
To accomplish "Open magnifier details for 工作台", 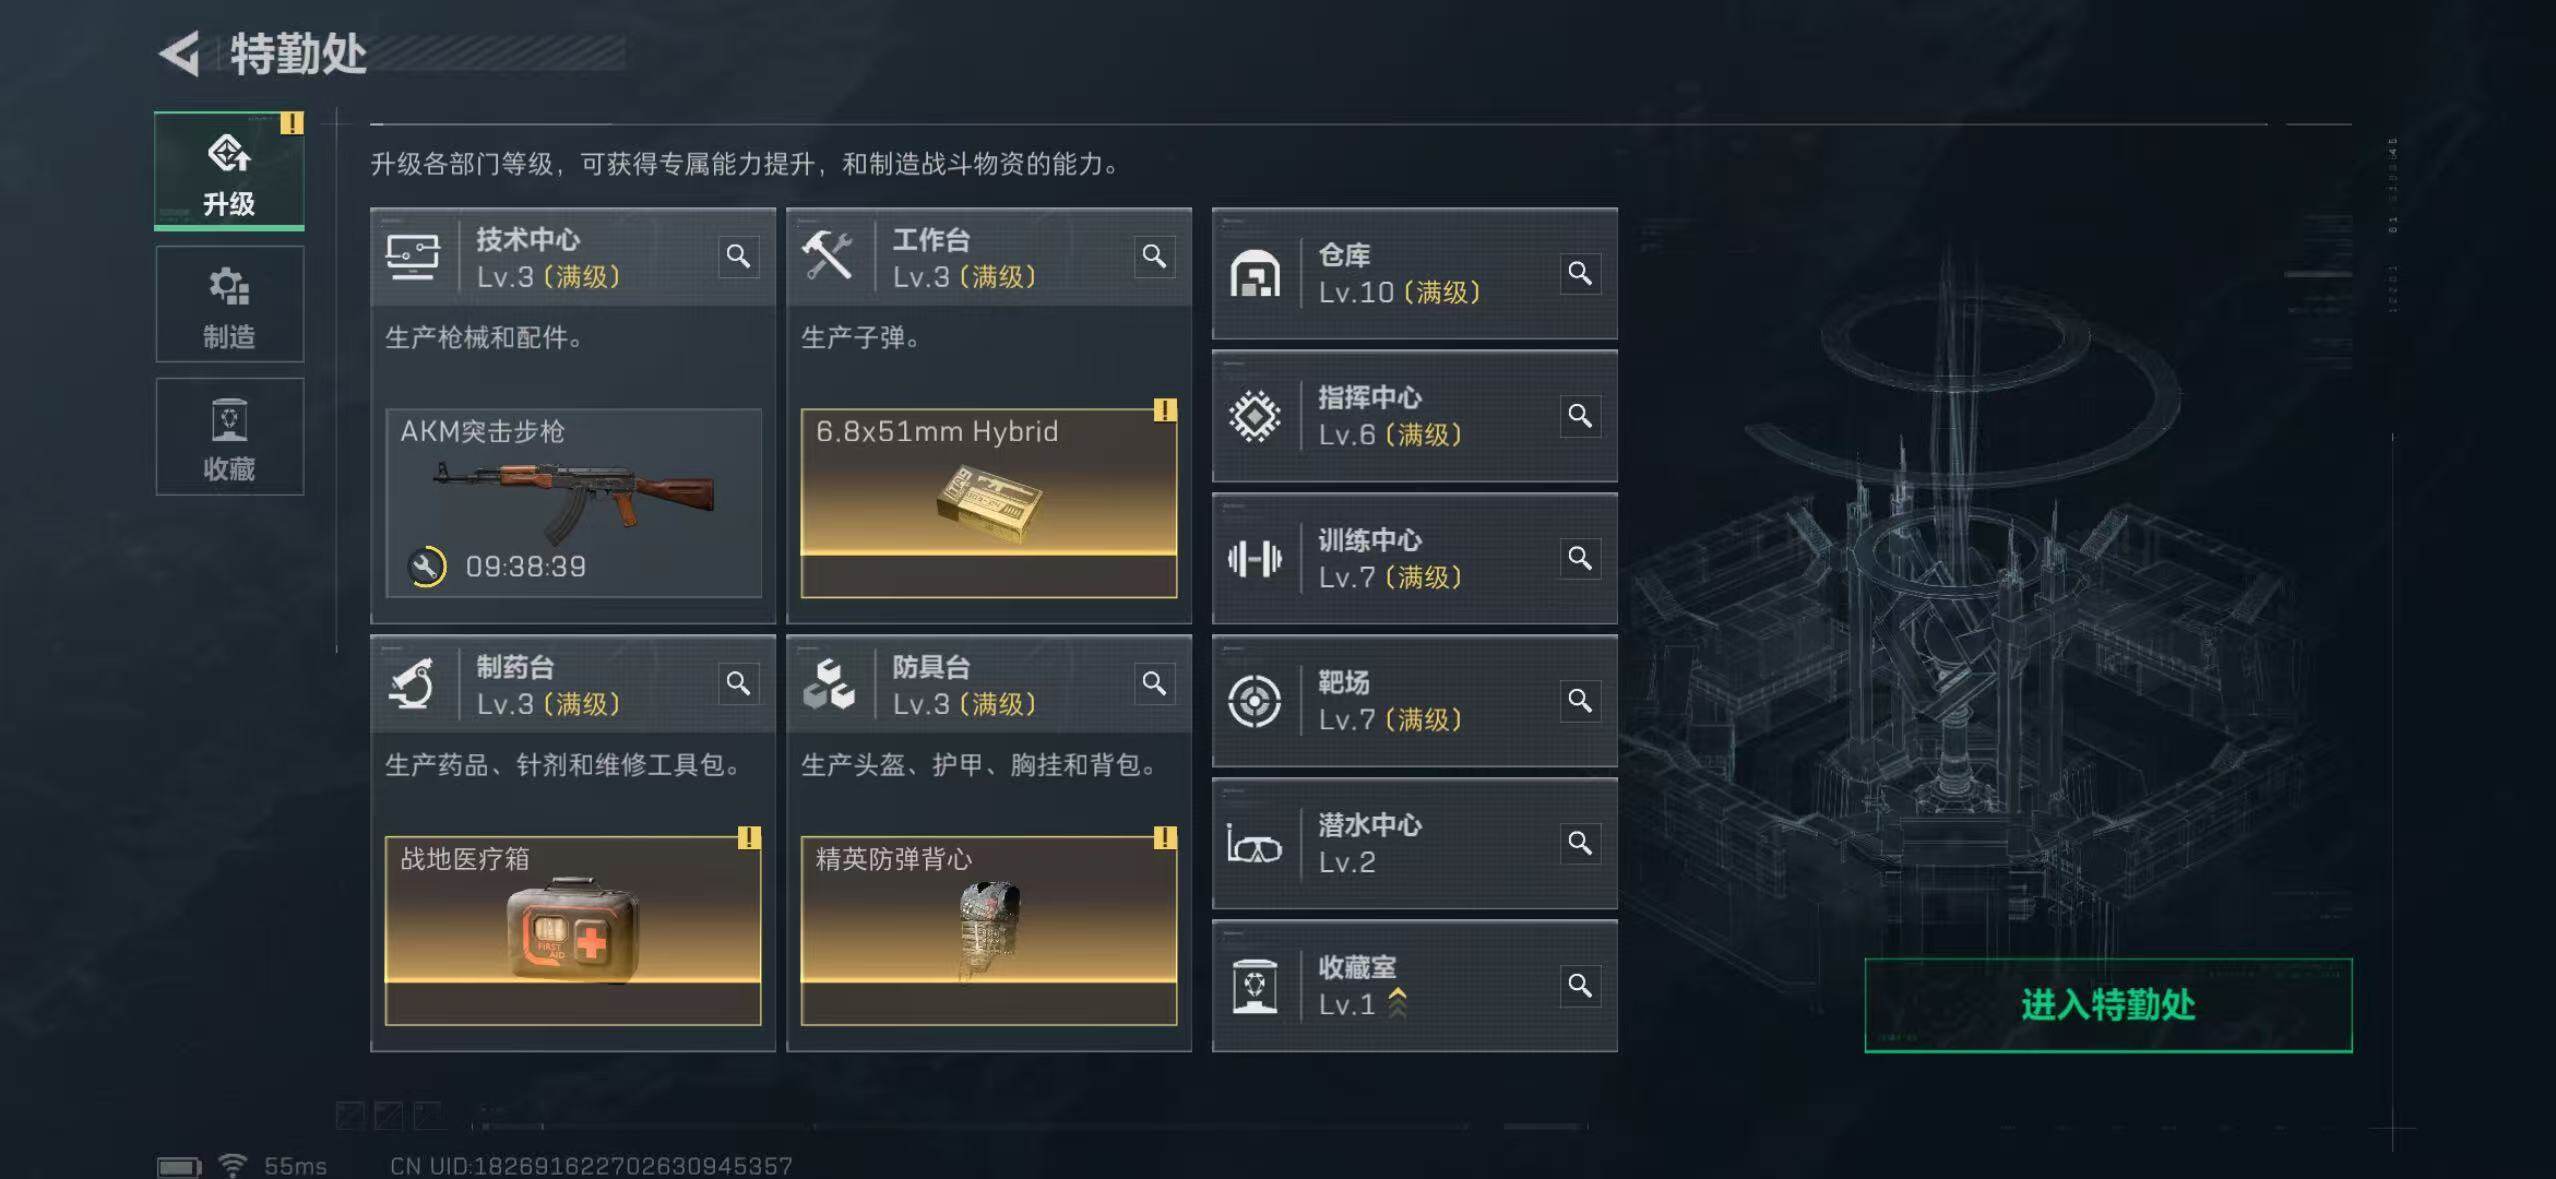I will tap(1154, 257).
